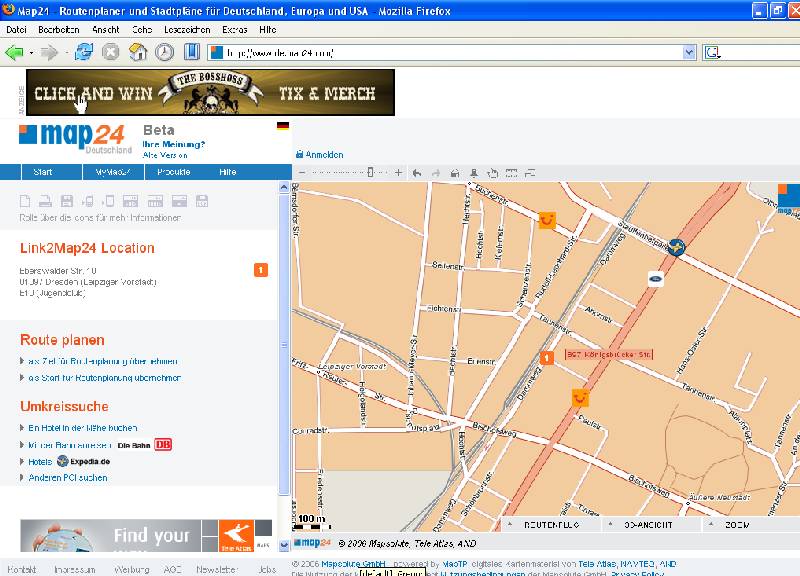Click the Ford dealer marker on map
This screenshot has width=800, height=576.
point(655,279)
